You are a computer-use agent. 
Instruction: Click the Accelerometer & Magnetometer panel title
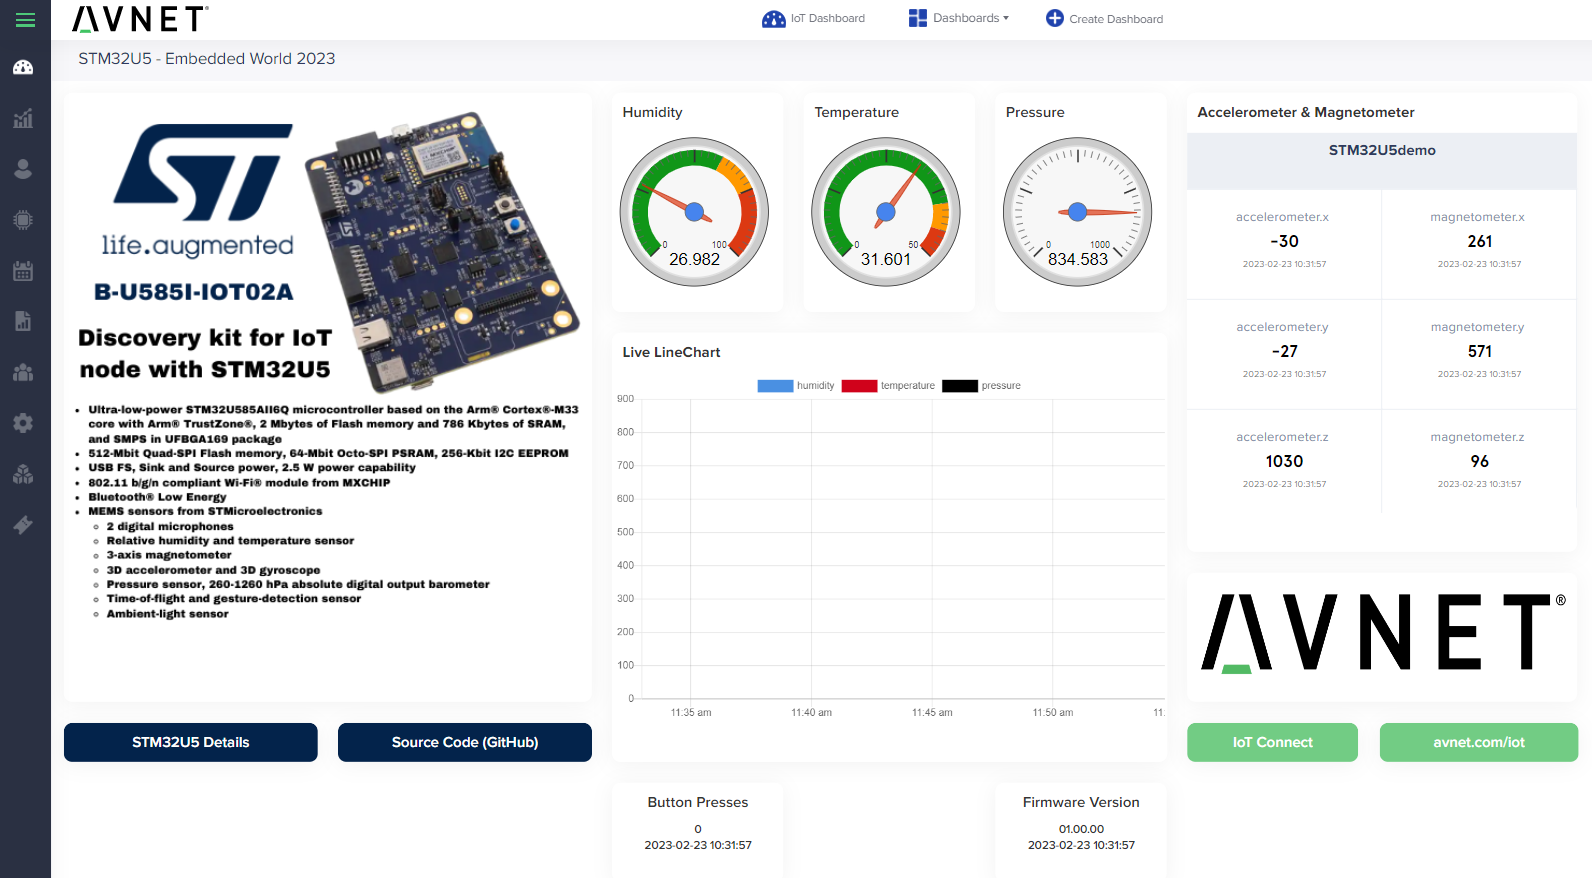pos(1306,112)
